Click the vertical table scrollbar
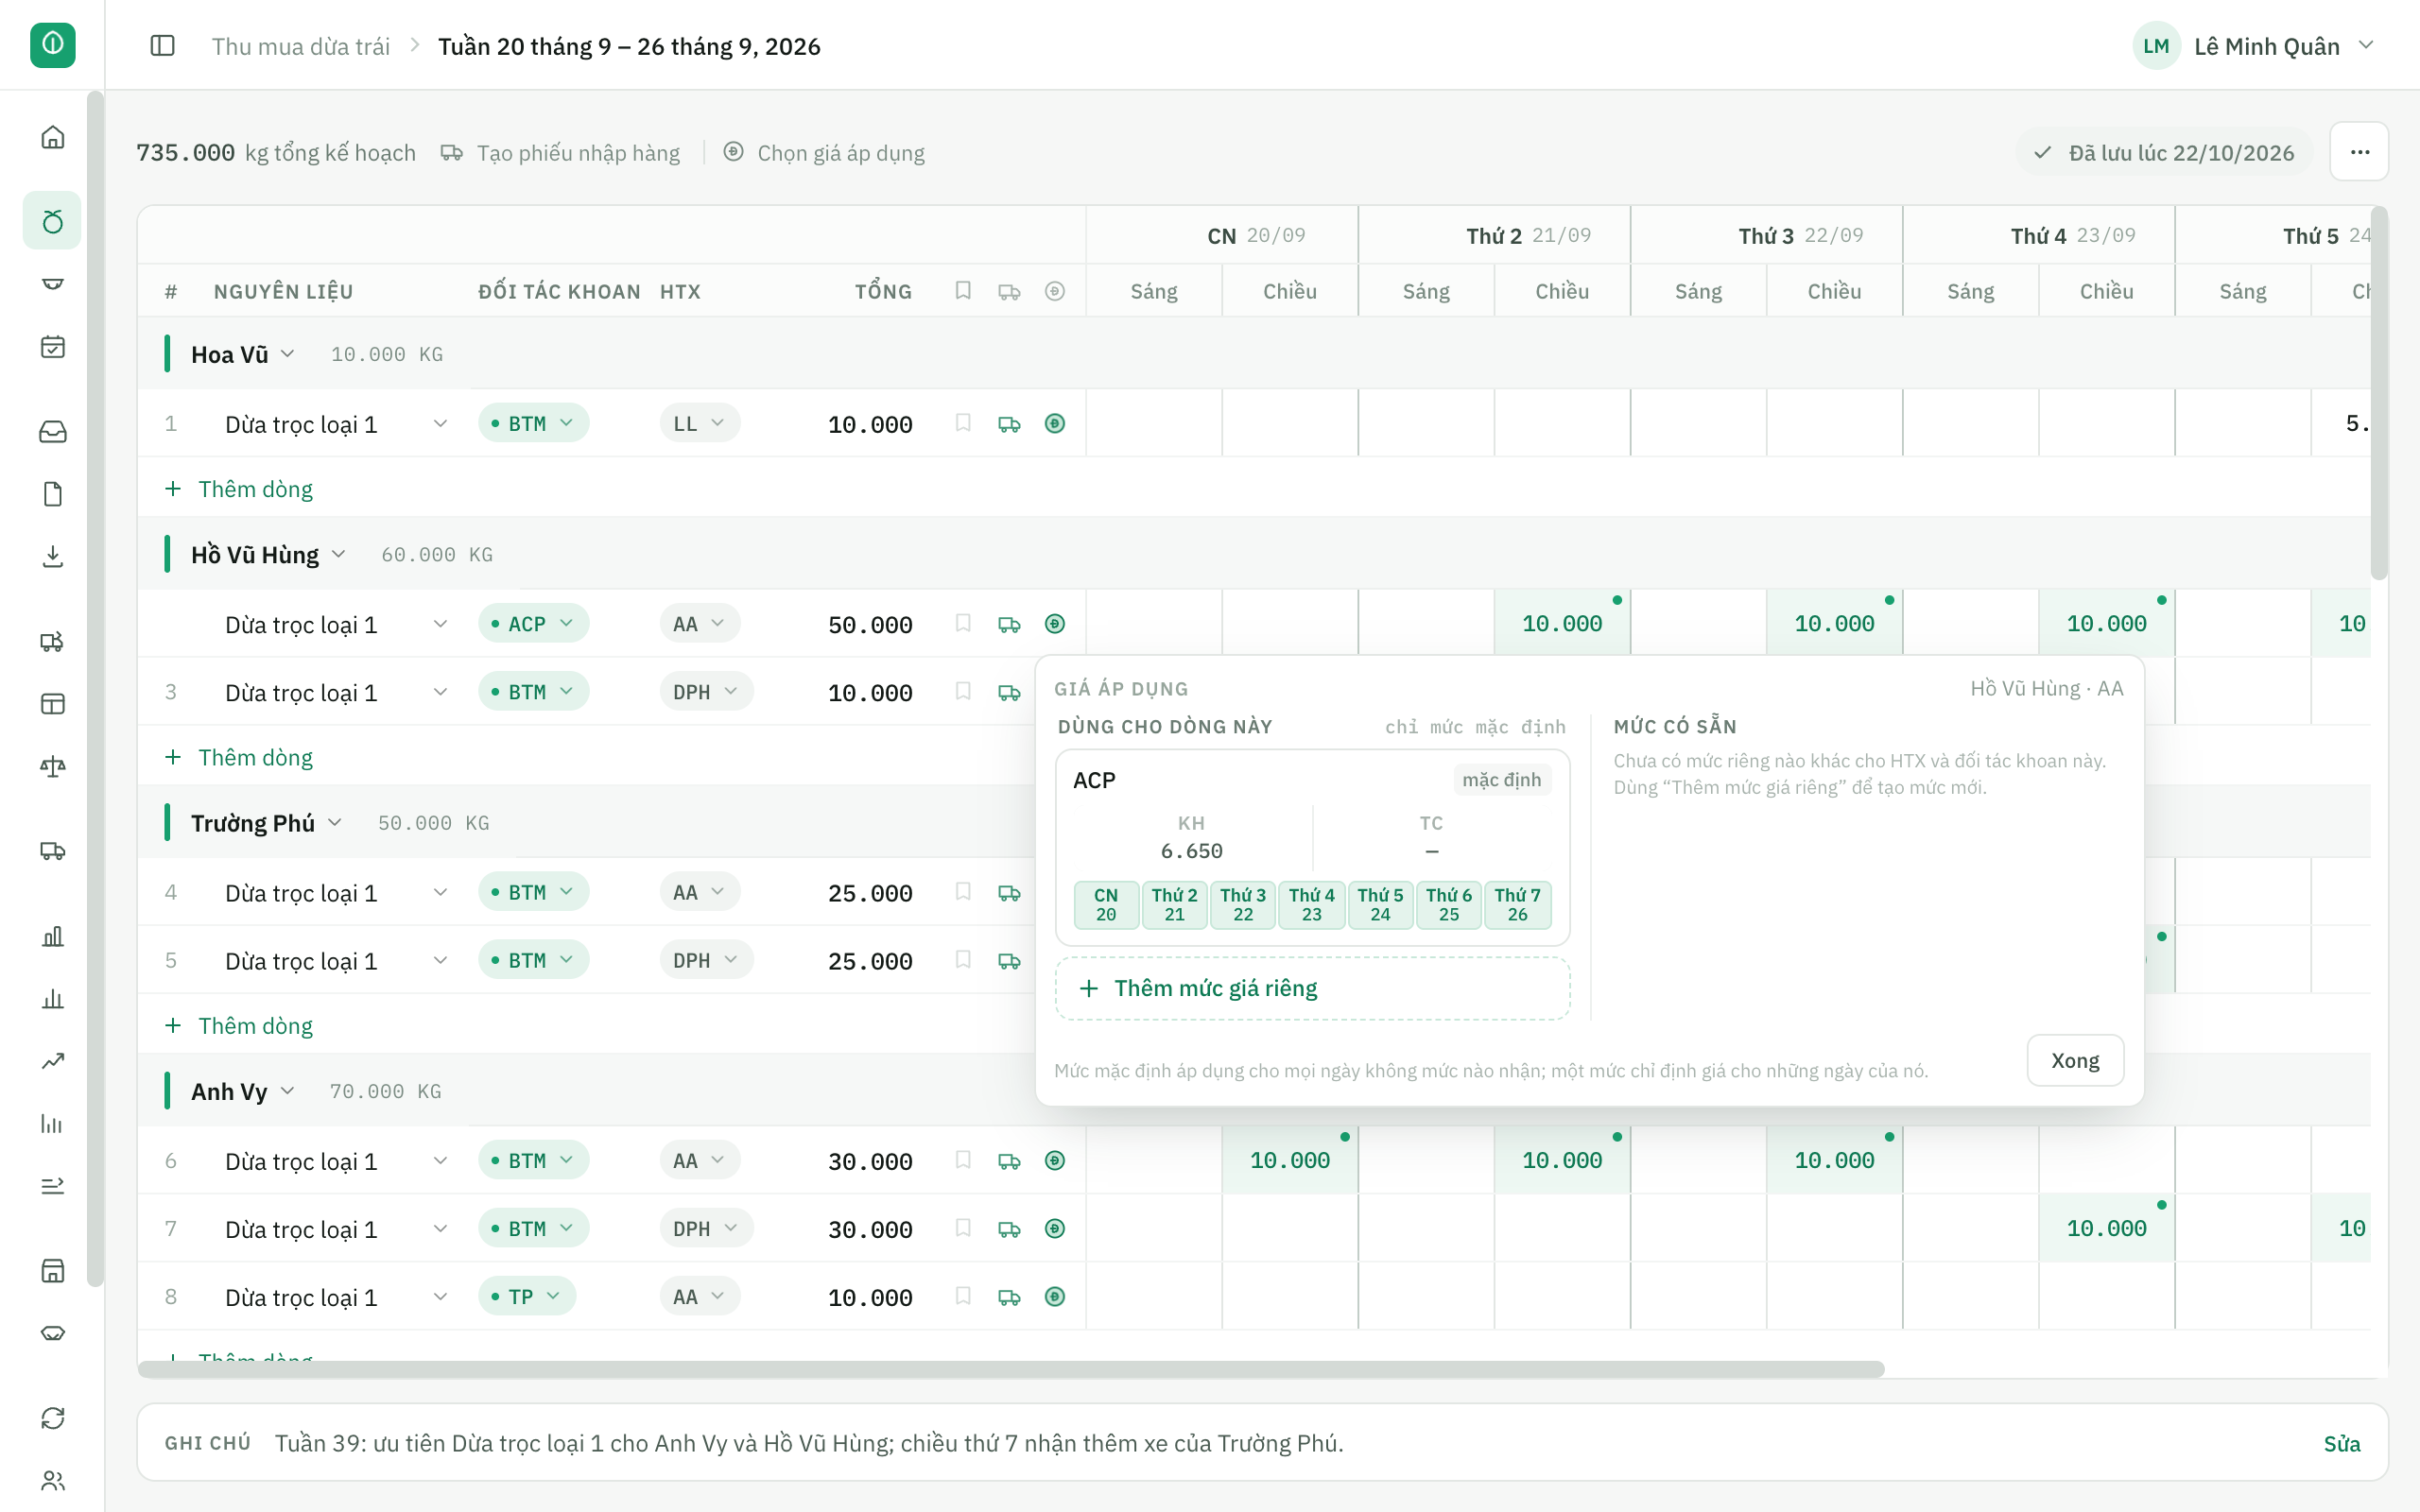 click(2379, 392)
